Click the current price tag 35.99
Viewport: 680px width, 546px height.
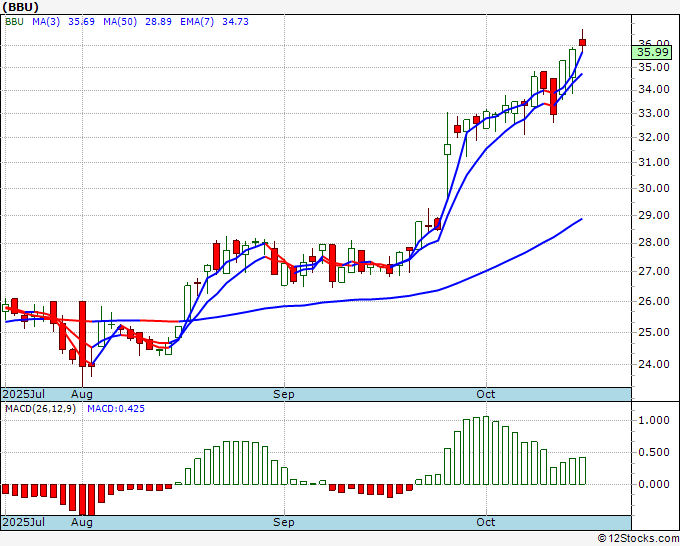[652, 52]
